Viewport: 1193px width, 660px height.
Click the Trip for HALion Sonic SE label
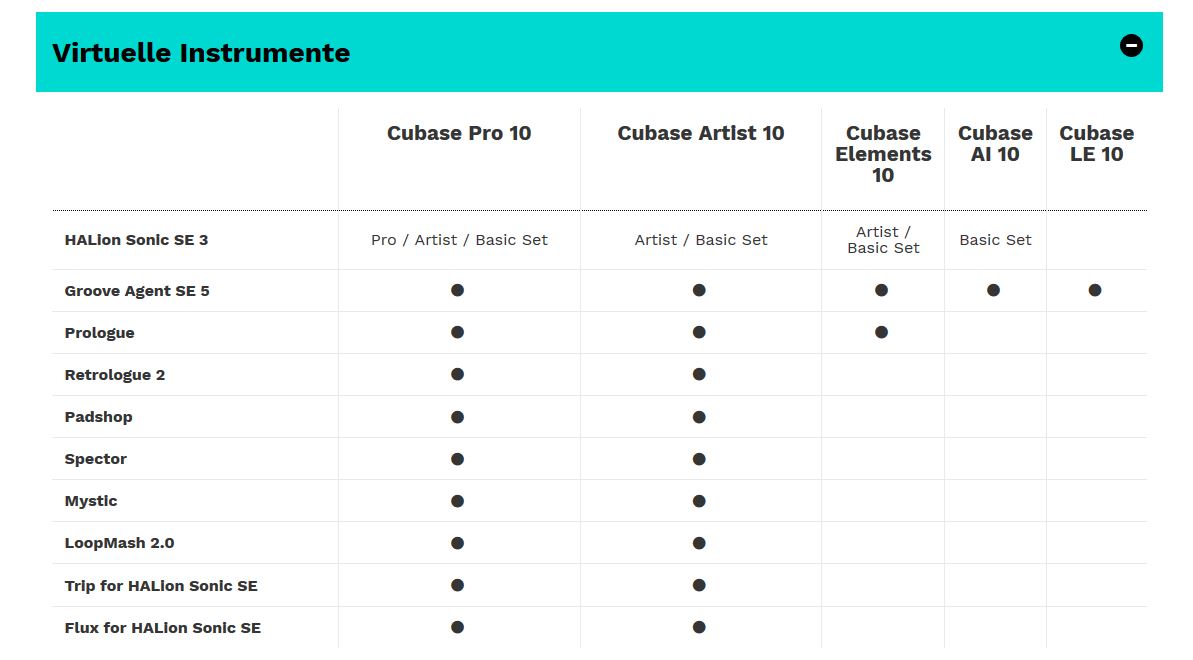point(161,585)
